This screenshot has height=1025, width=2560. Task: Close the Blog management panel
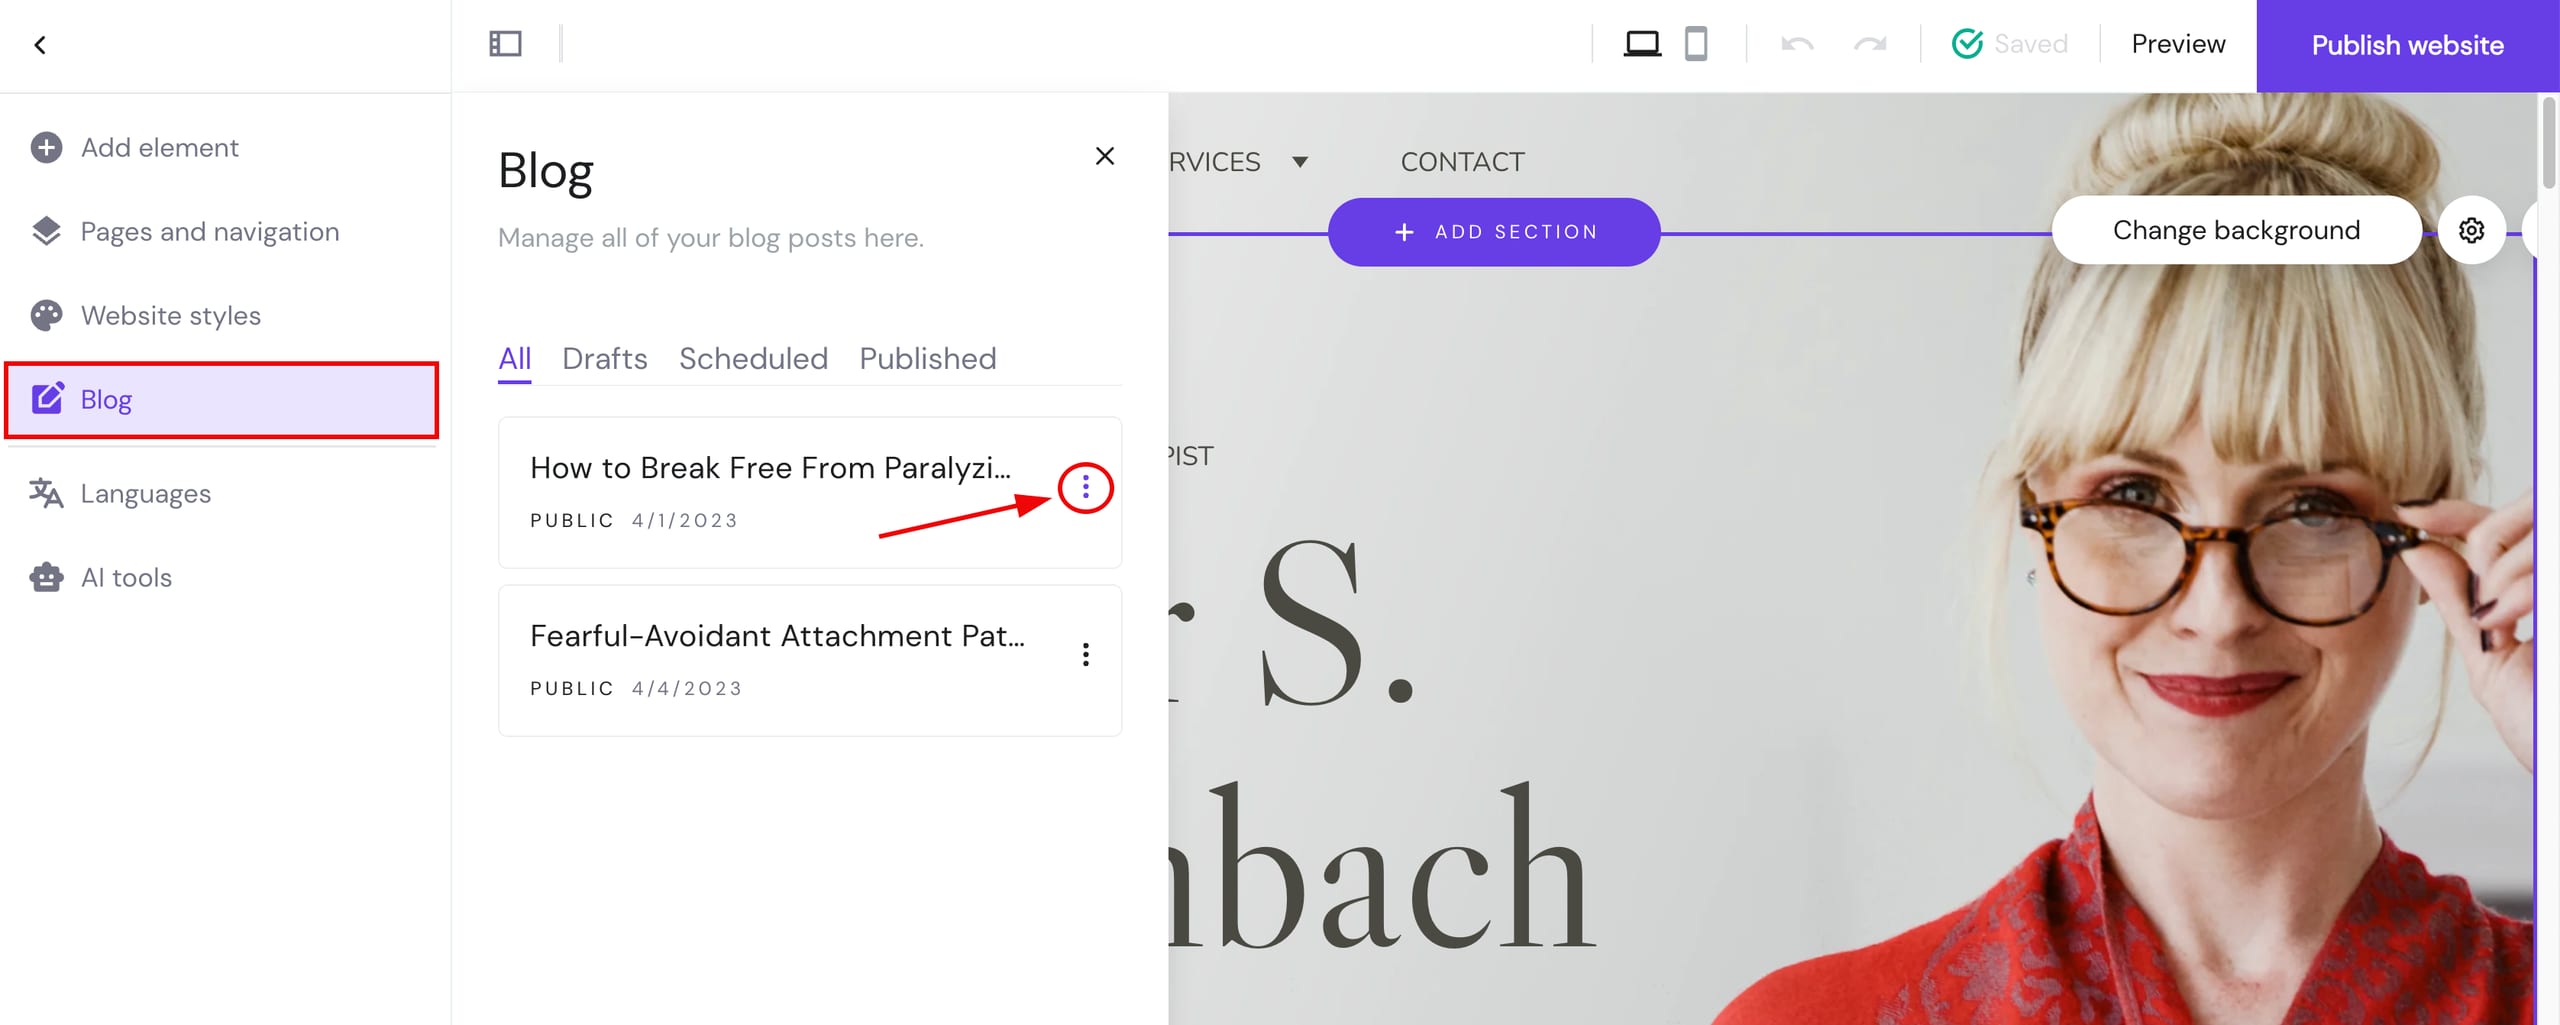click(x=1104, y=156)
